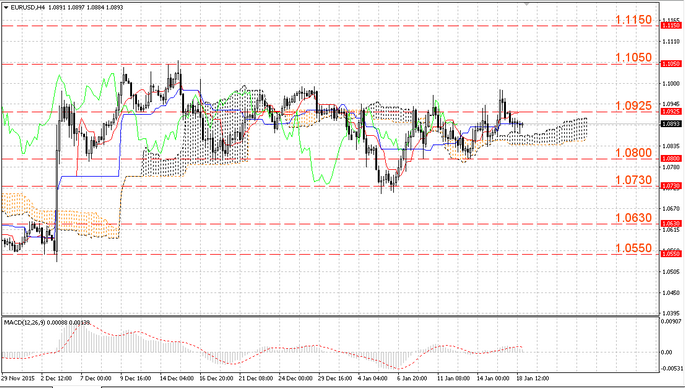Click the 1.0670 price axis value
This screenshot has height=388, width=685.
click(671, 209)
